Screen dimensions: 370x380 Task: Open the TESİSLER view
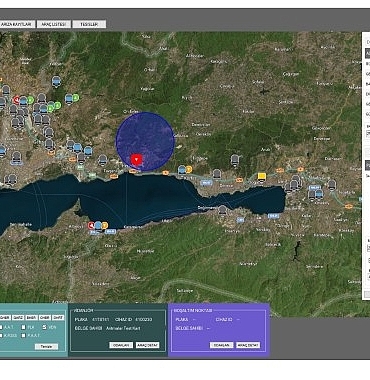point(89,24)
